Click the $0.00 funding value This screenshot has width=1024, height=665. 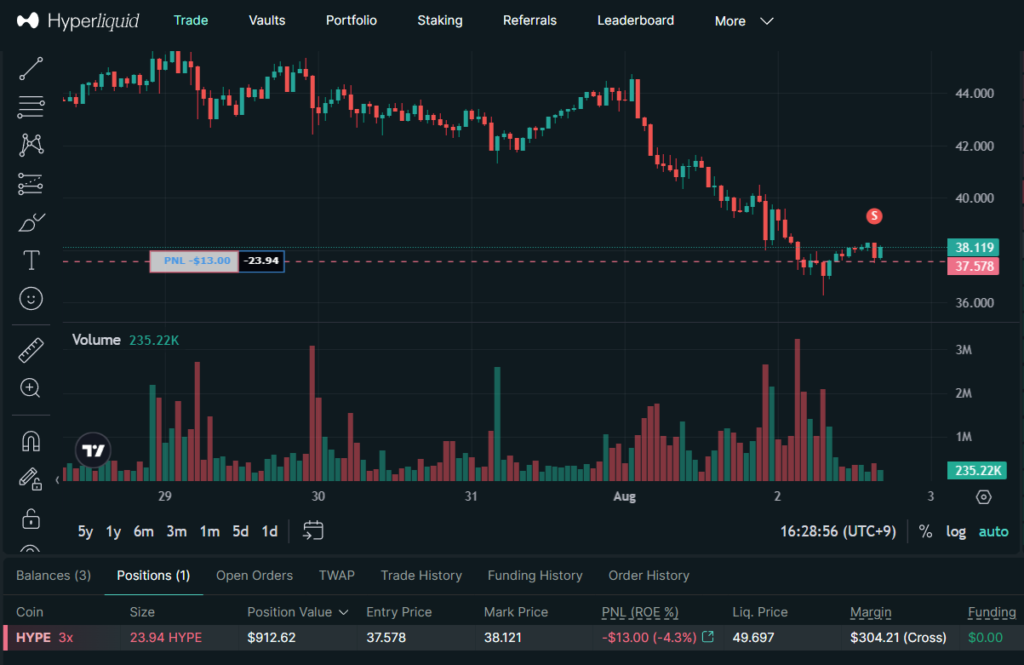point(985,638)
